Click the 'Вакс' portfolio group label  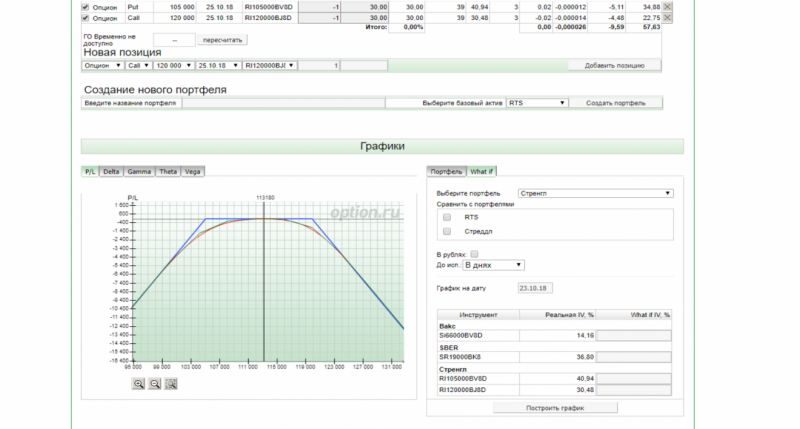[x=447, y=326]
